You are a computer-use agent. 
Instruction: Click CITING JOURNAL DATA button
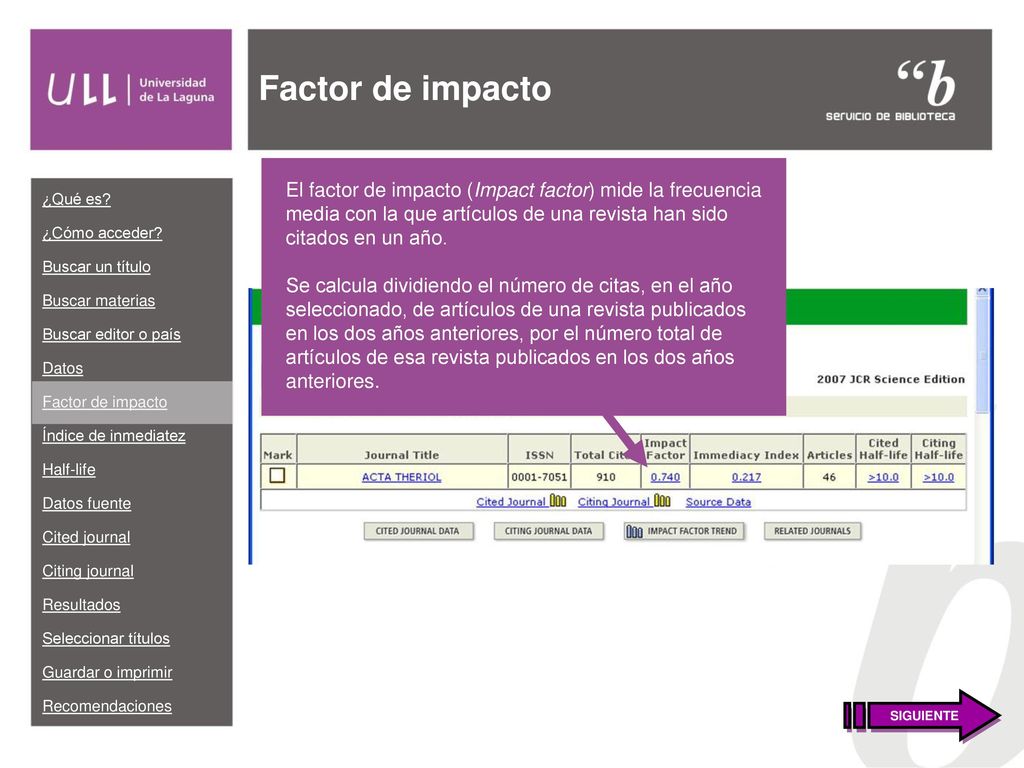[x=549, y=531]
